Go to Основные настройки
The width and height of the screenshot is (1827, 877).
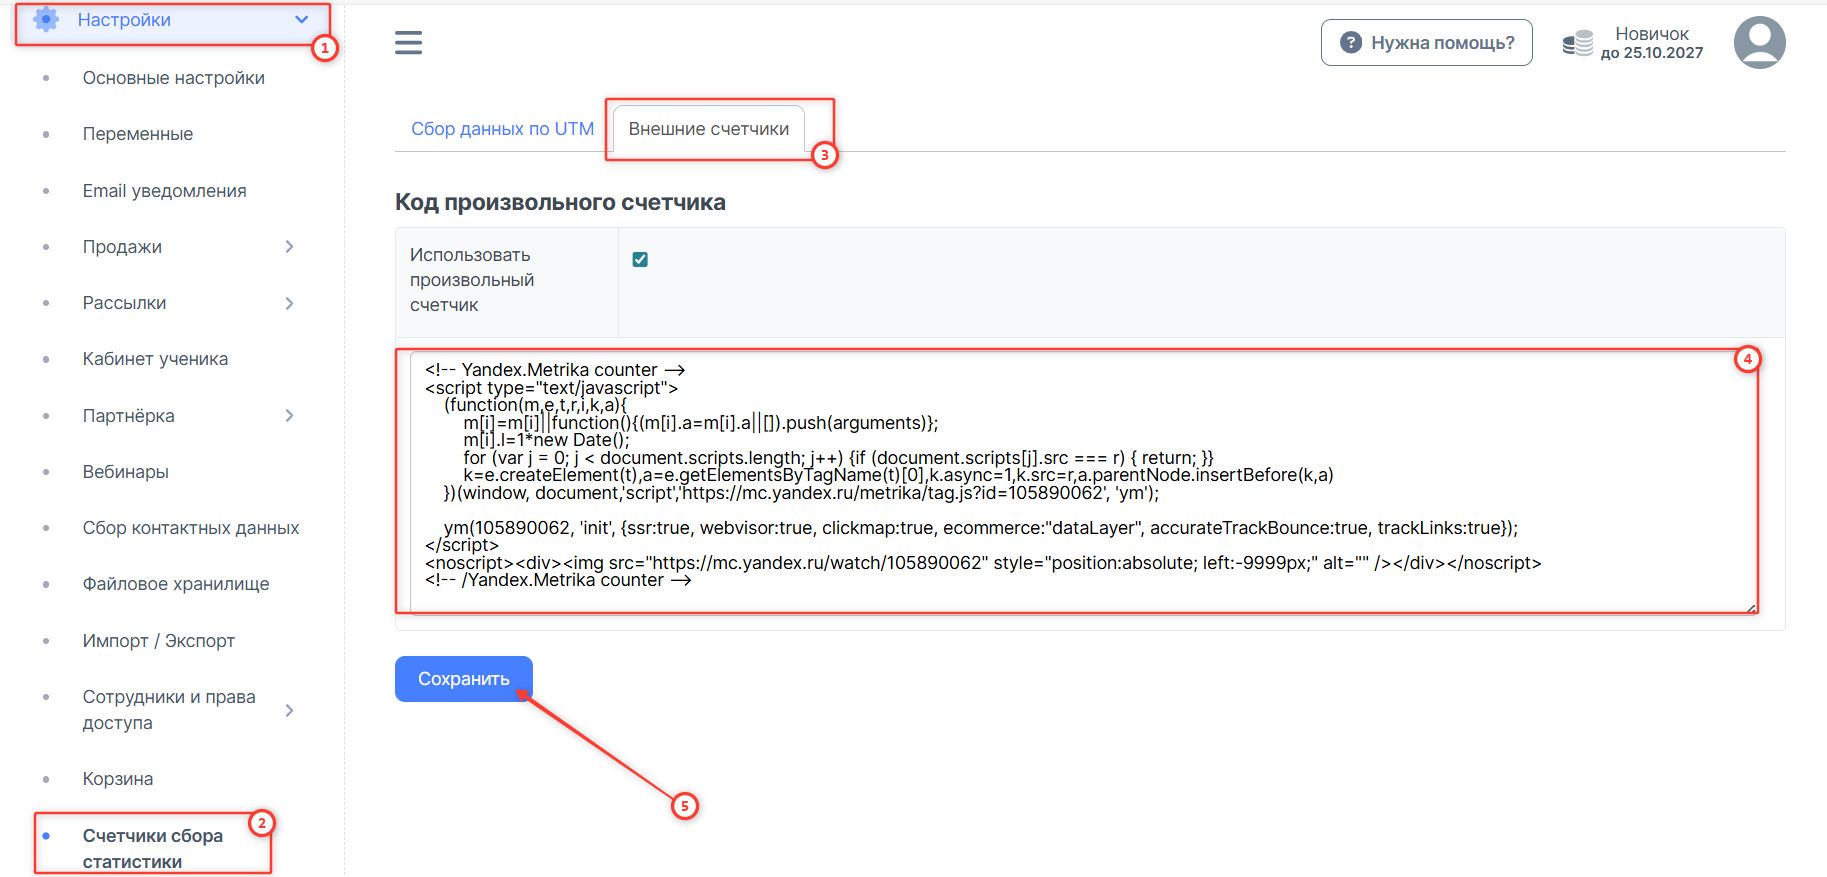173,78
